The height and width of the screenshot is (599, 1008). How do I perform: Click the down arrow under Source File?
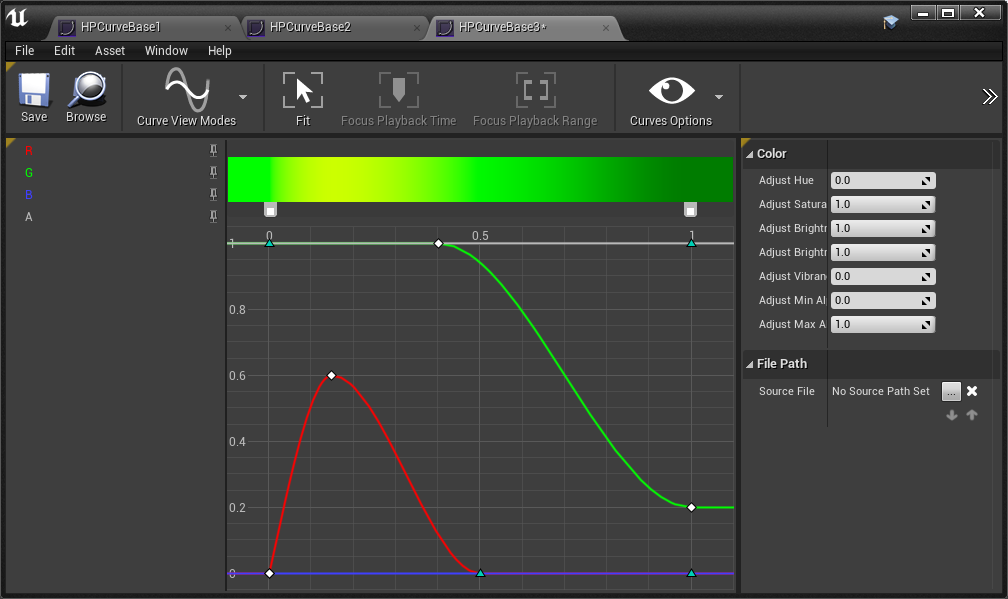tap(952, 415)
